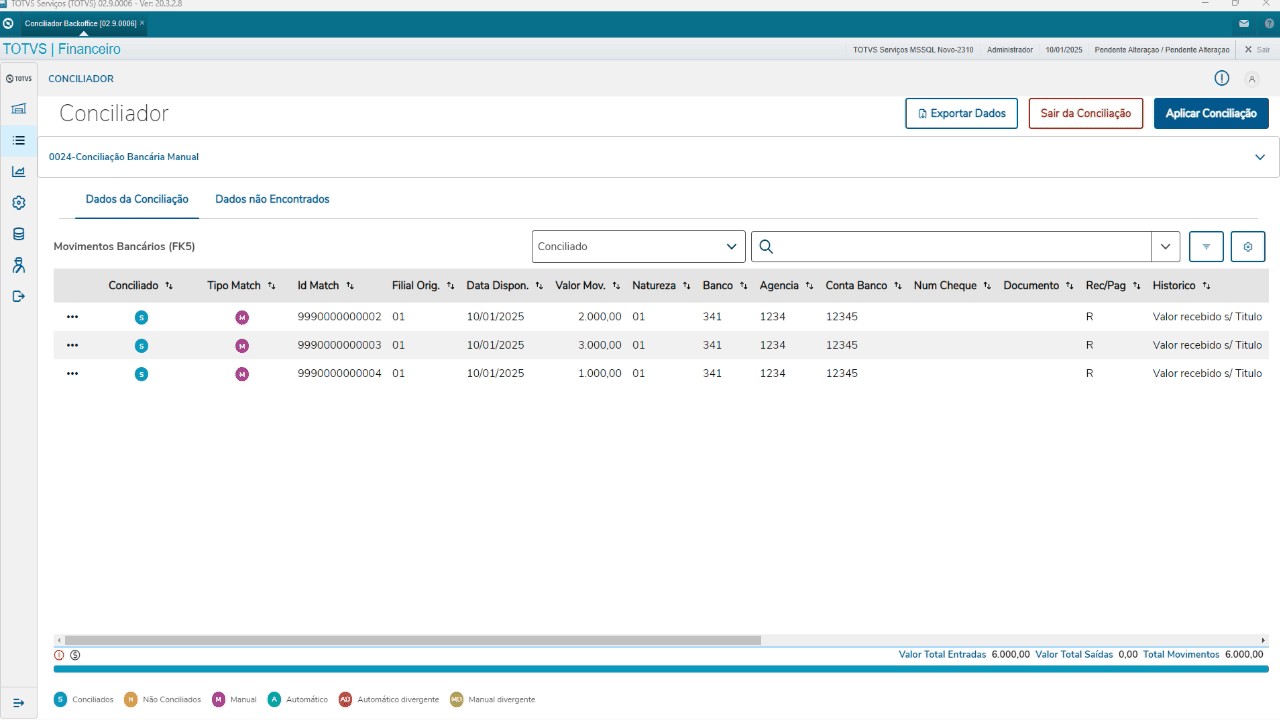The height and width of the screenshot is (720, 1280).
Task: Expand the sidebar with bottom arrow icon
Action: 18,703
